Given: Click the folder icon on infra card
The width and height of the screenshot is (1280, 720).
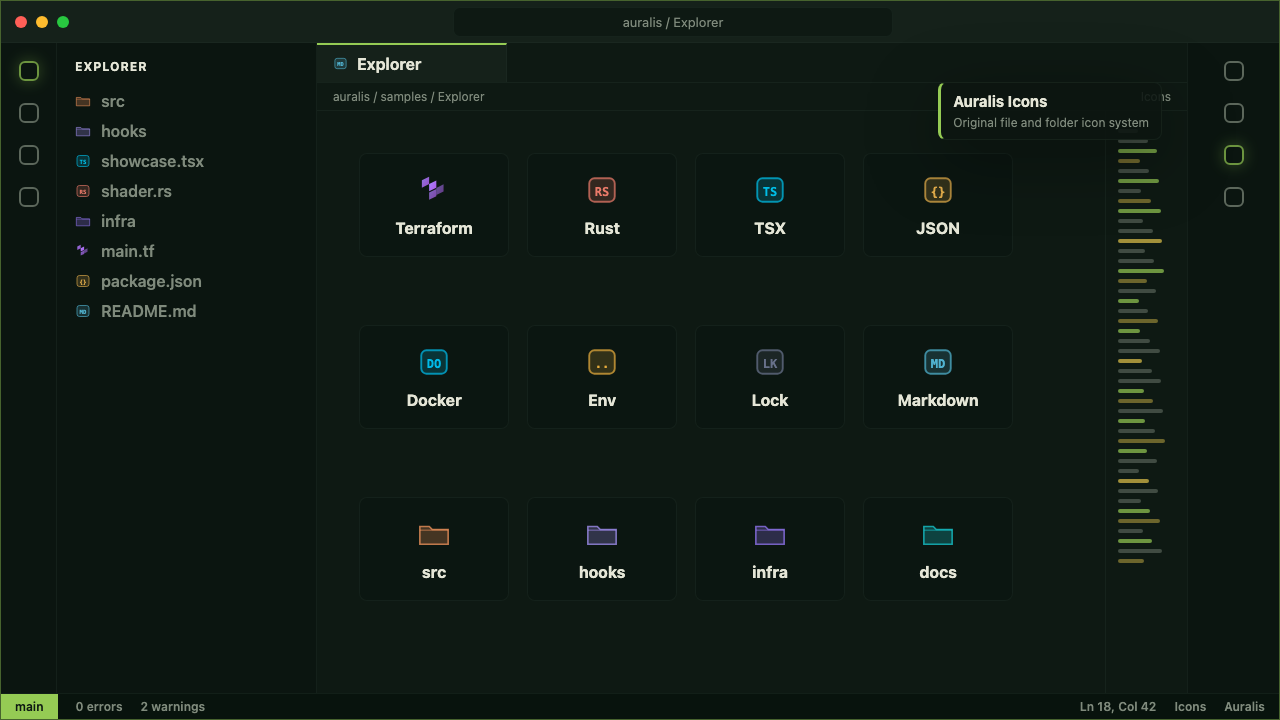Looking at the screenshot, I should click(x=770, y=535).
